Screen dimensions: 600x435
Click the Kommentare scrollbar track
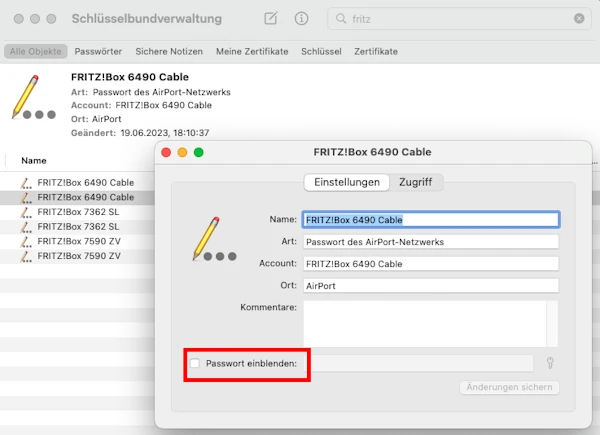[553, 324]
